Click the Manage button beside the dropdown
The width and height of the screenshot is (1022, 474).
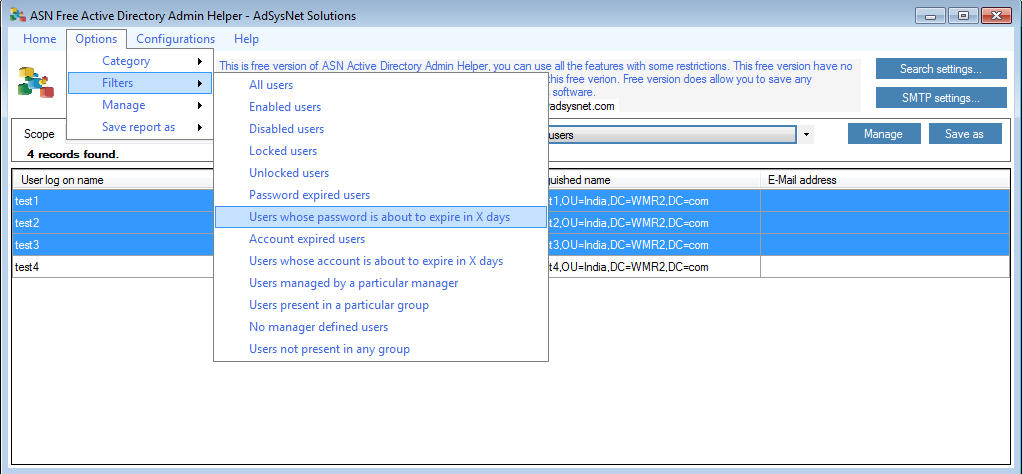[x=883, y=134]
